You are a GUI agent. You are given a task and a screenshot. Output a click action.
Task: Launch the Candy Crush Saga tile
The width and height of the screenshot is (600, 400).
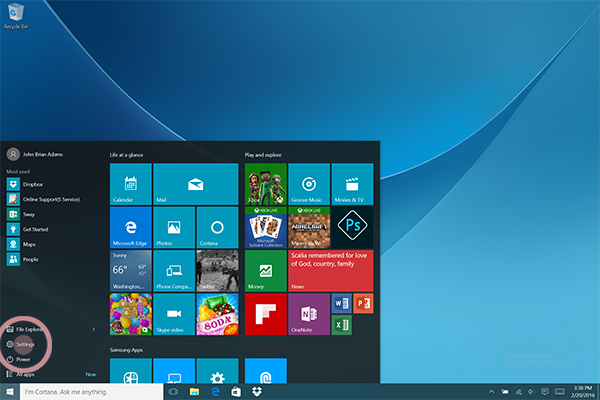pos(130,314)
